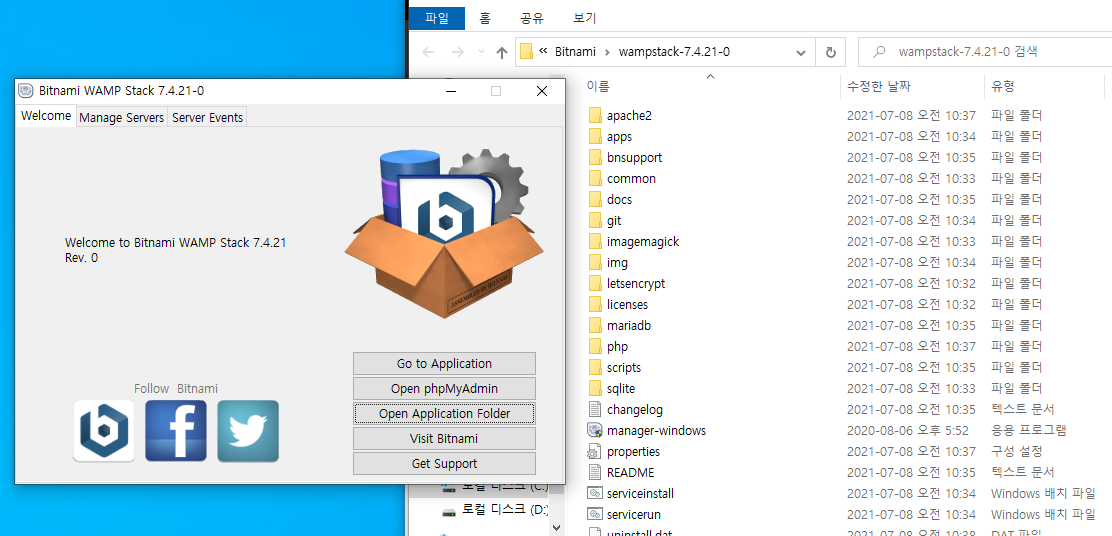Click the Visit Bitnami button

[445, 439]
